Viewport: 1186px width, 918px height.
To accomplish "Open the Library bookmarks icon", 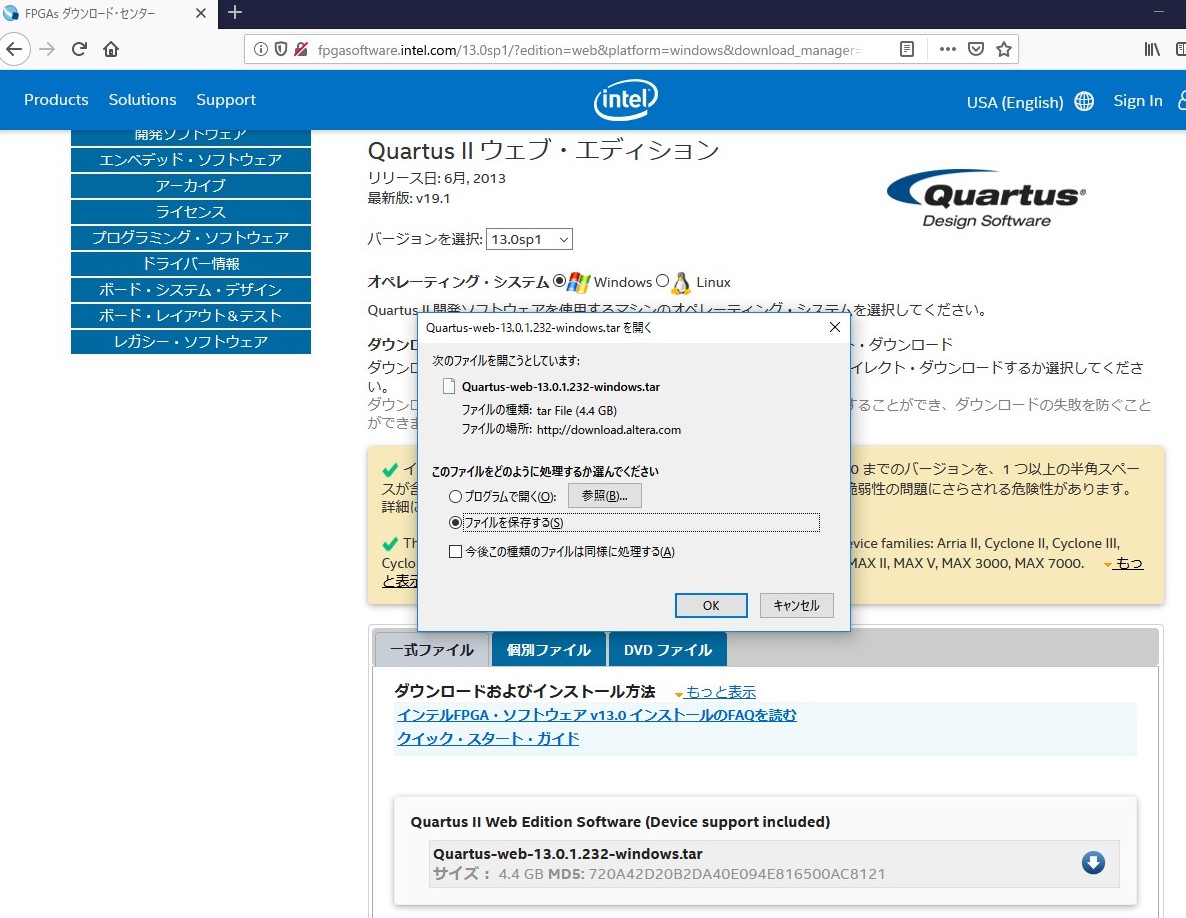I will click(x=1151, y=50).
